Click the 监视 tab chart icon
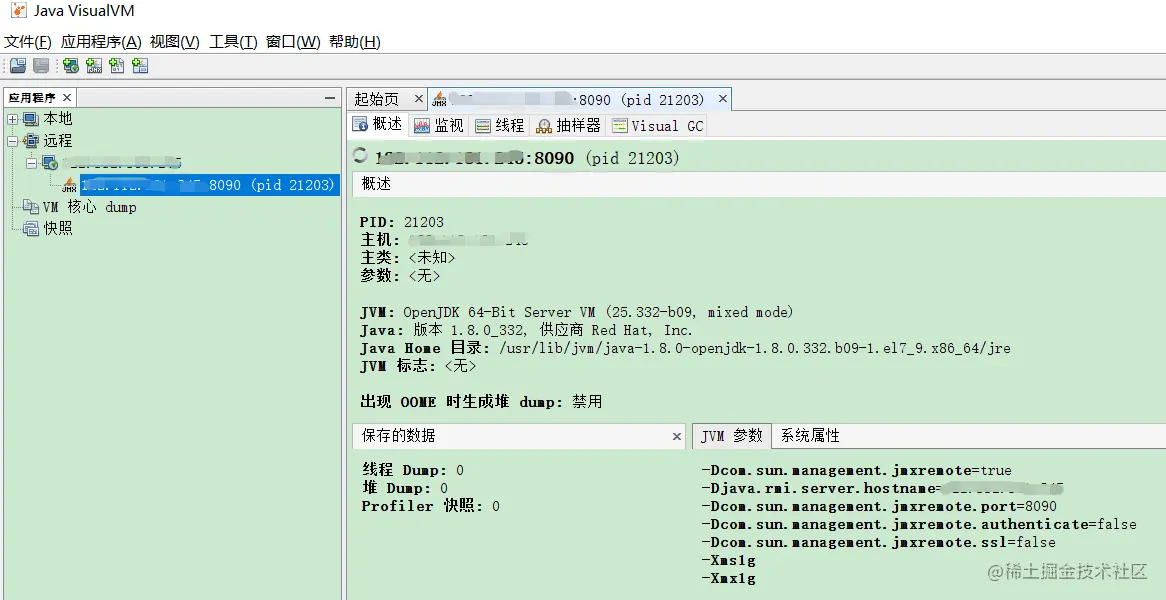 click(x=422, y=126)
